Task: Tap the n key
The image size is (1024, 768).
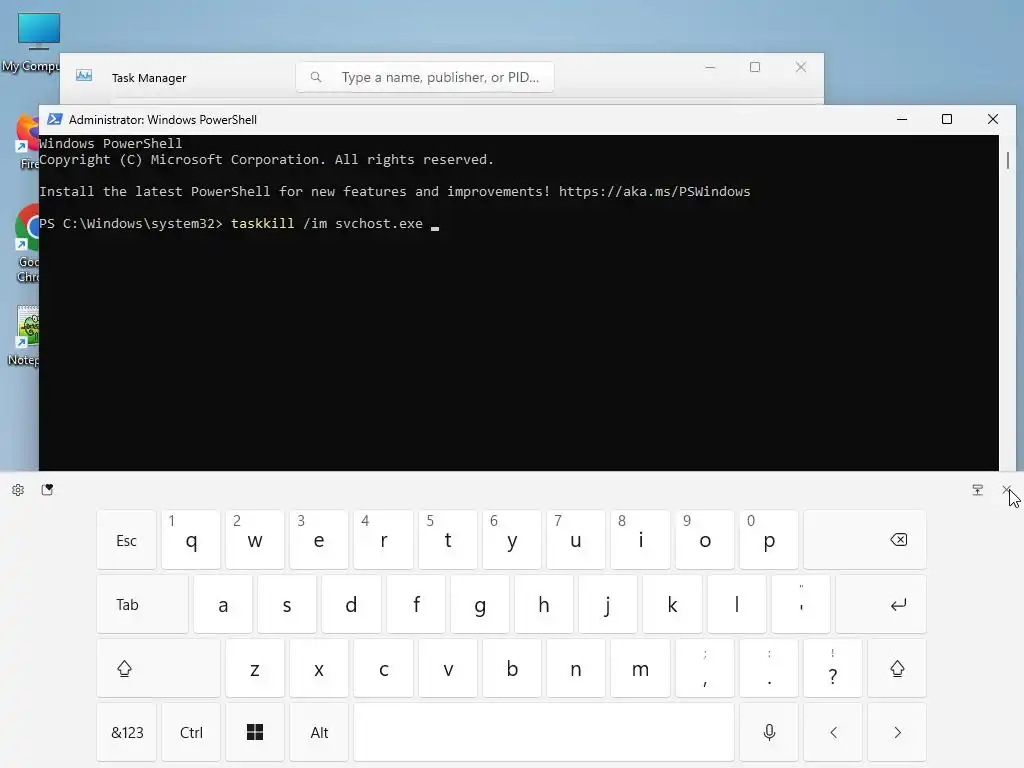Action: pos(575,668)
